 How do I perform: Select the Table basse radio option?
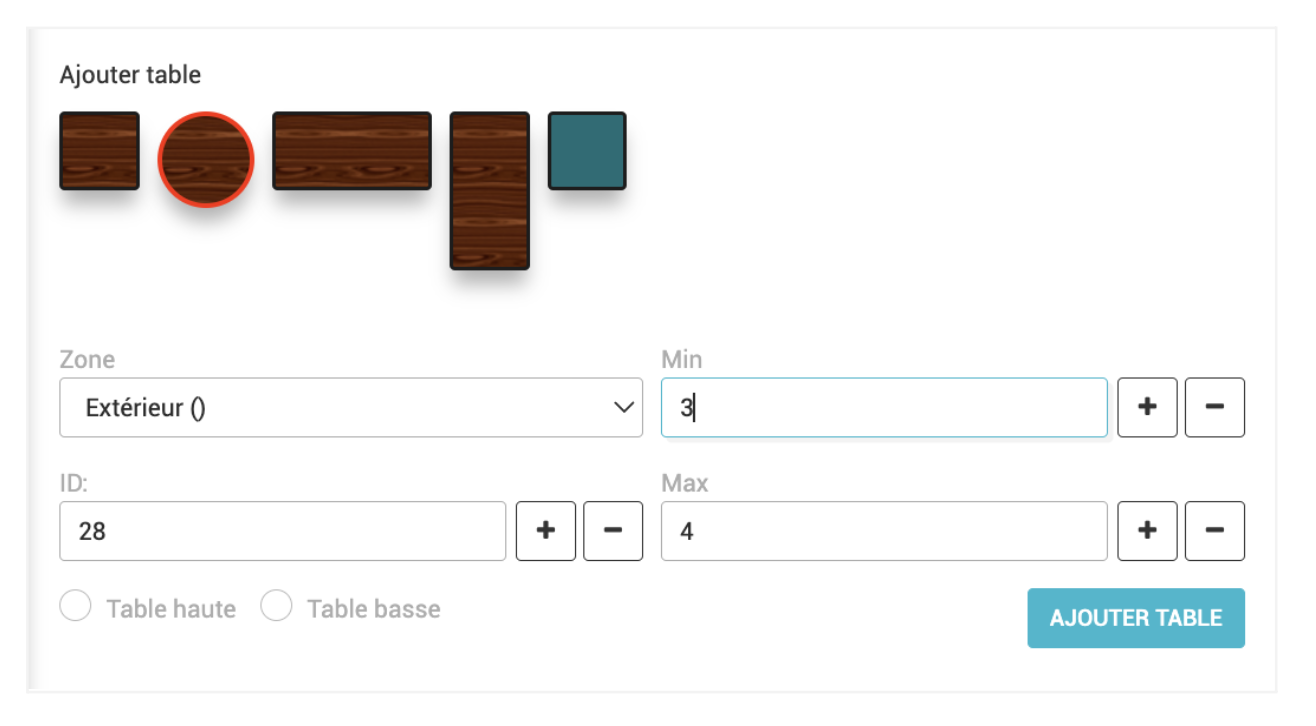click(276, 606)
